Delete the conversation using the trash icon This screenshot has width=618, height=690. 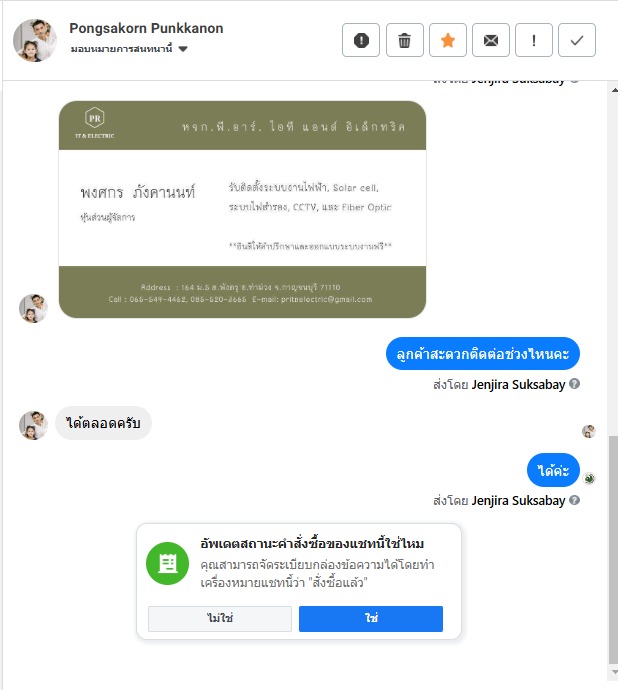pos(405,40)
